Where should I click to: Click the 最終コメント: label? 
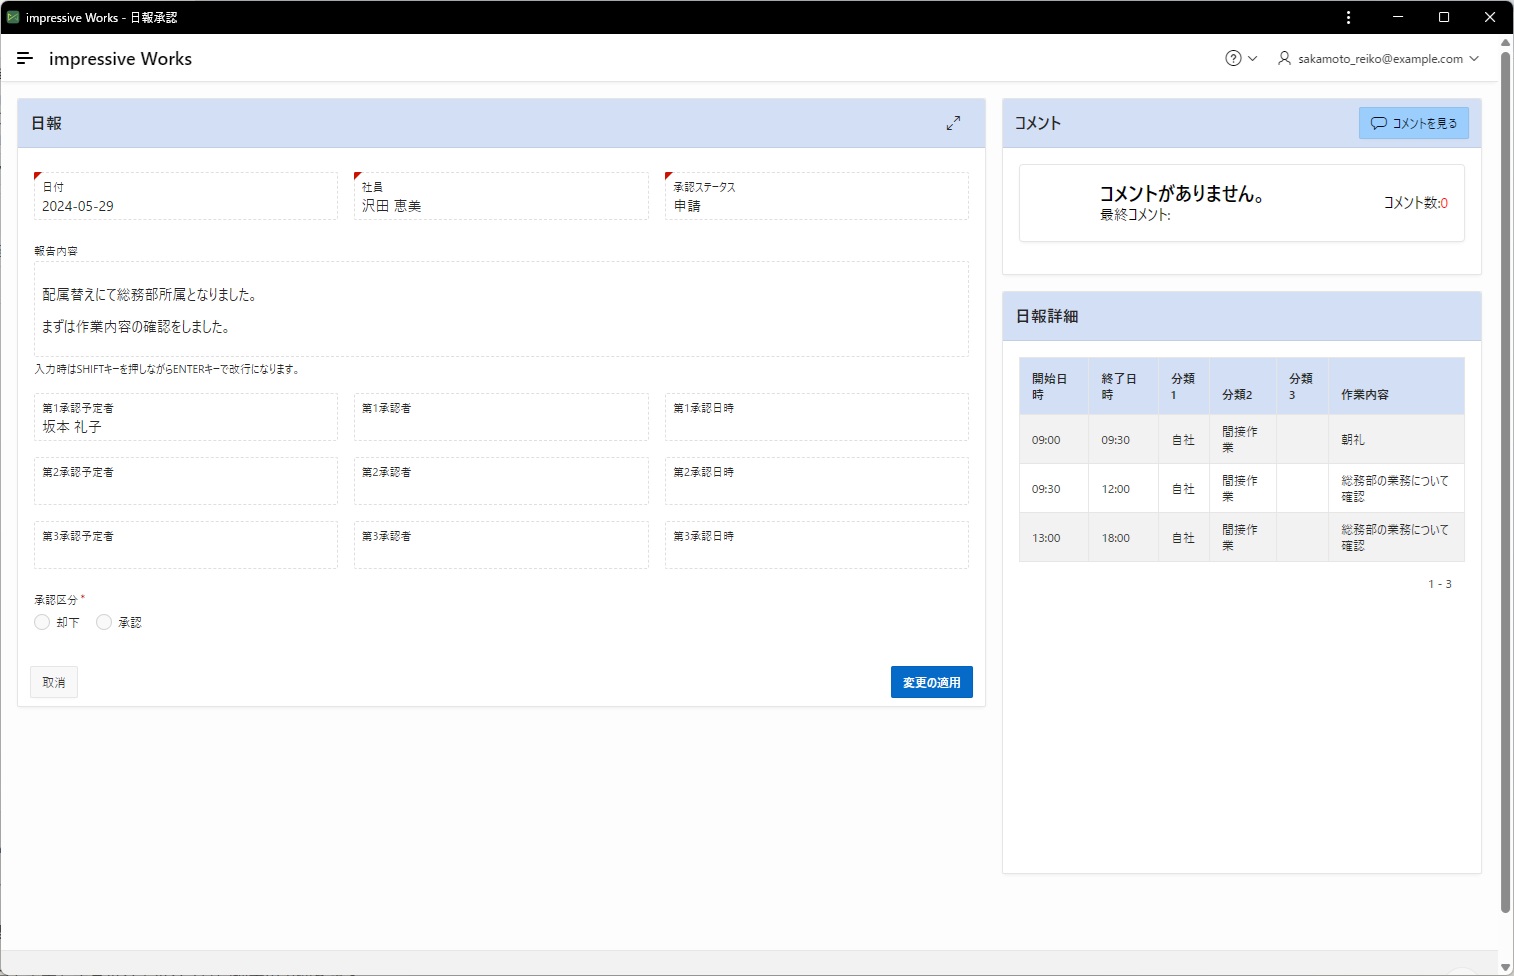(x=1135, y=215)
